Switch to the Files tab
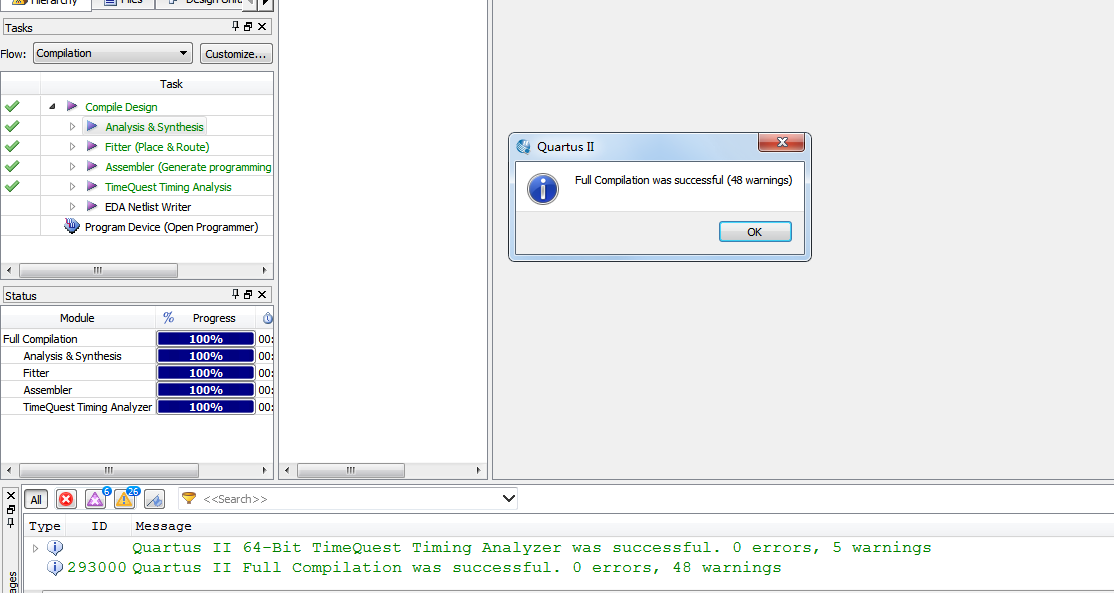The height and width of the screenshot is (593, 1114). coord(124,4)
